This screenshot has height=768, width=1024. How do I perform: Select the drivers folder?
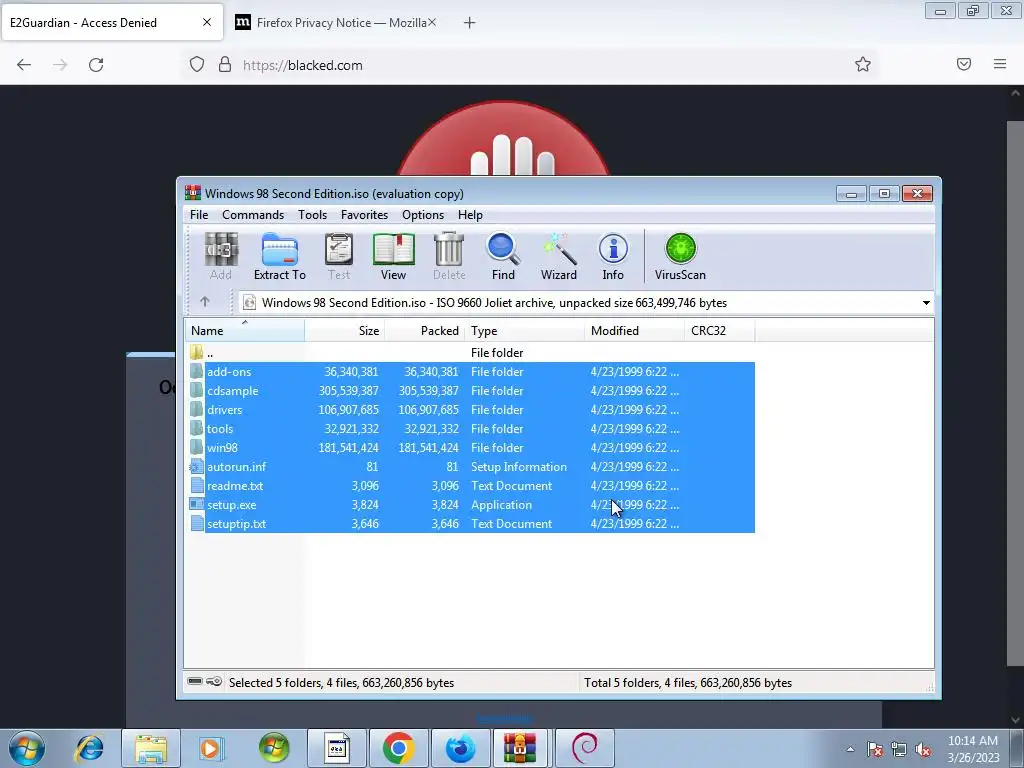coord(470,409)
